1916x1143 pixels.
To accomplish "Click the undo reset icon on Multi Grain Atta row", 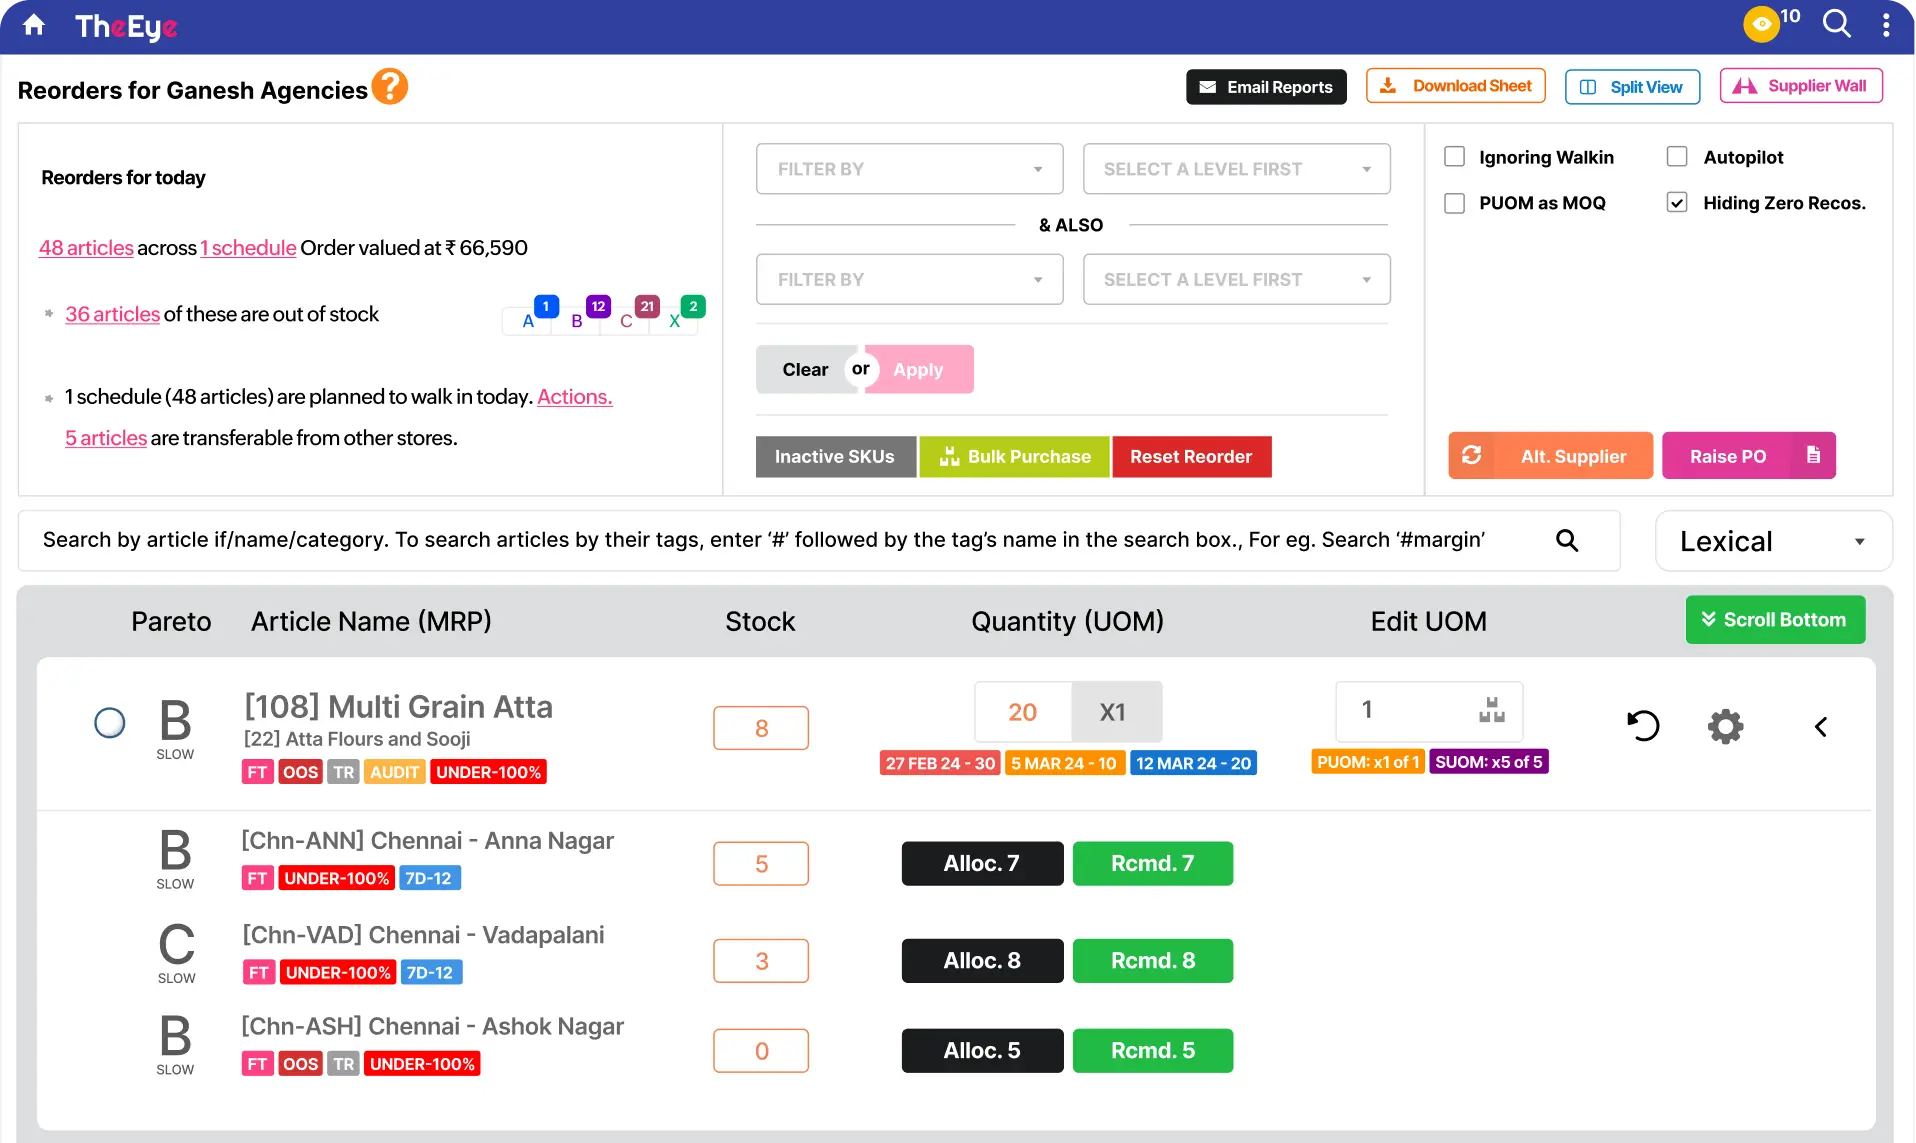I will 1643,726.
